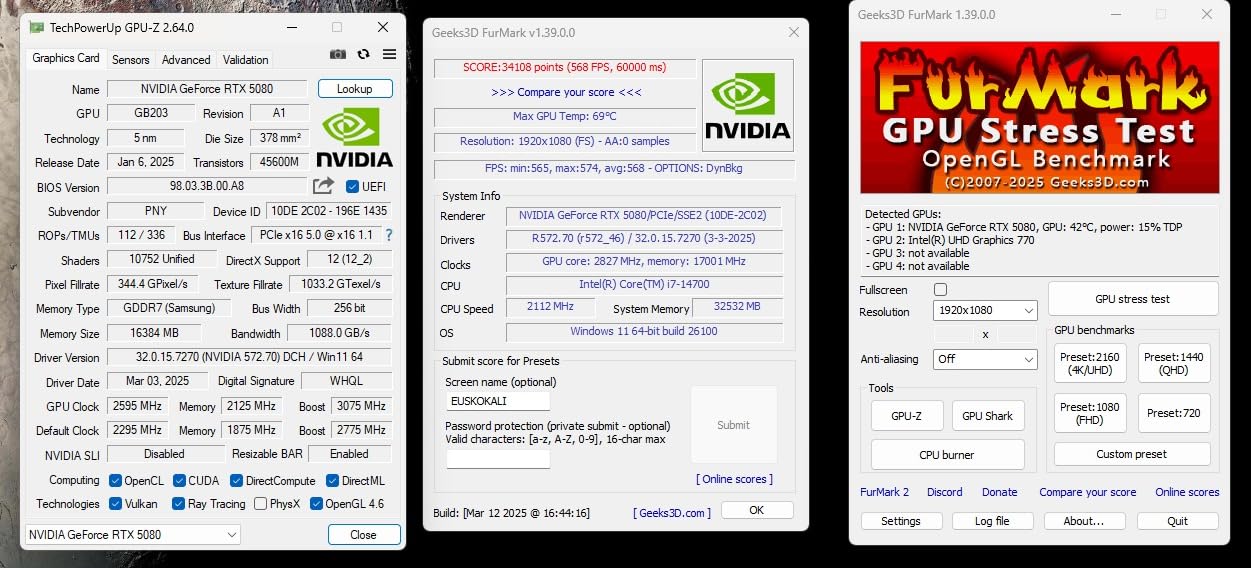Run the Preset:1440 (QHD) benchmark
Screen dimensions: 1251x568
(x=1174, y=363)
